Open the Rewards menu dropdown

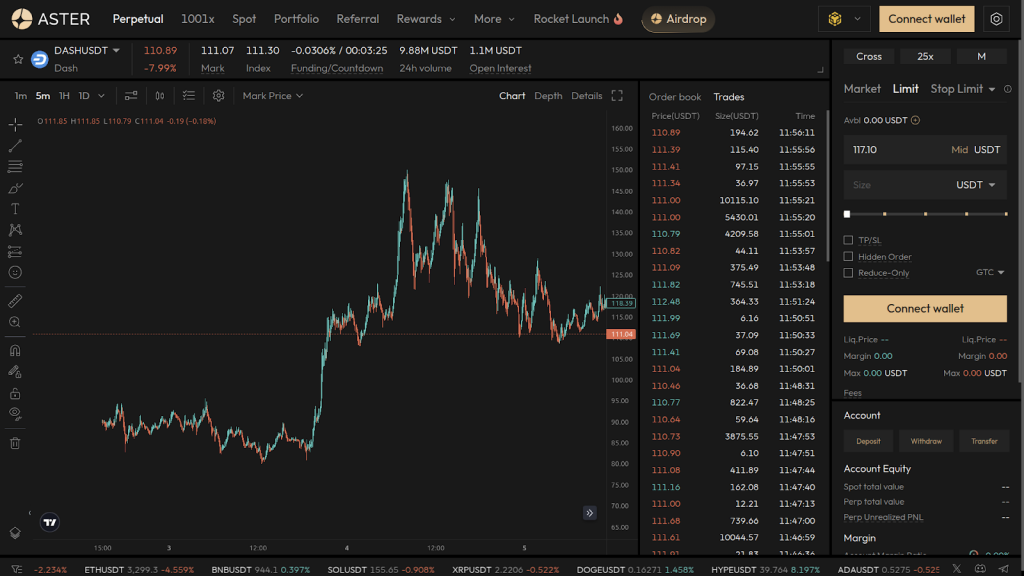425,19
